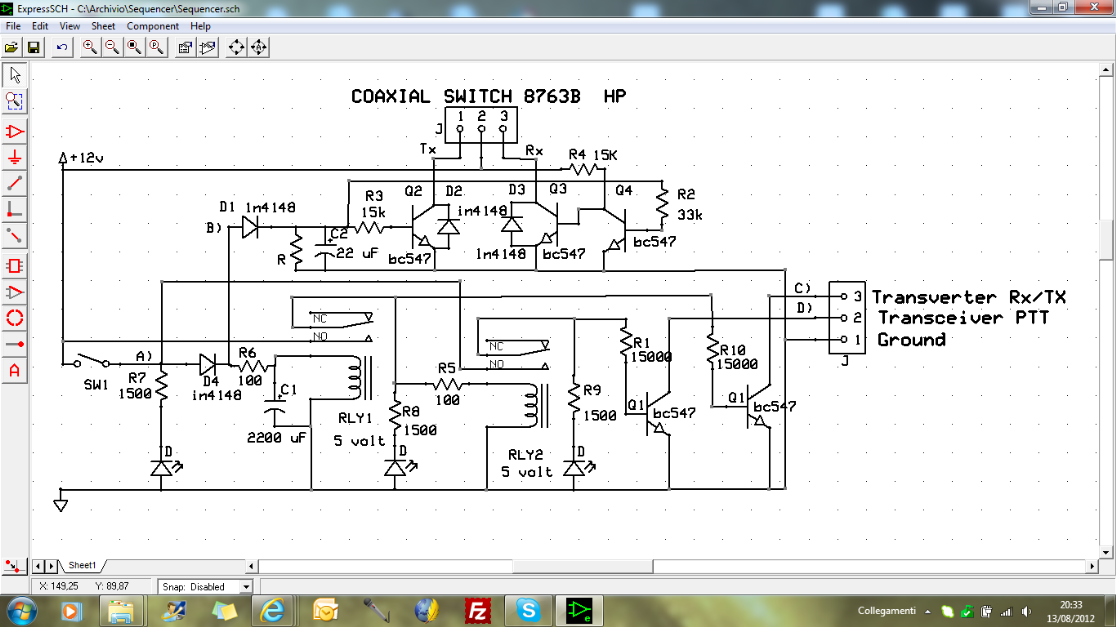The width and height of the screenshot is (1116, 627).
Task: Click the horizontal scrollbar left arrow
Action: [x=251, y=567]
